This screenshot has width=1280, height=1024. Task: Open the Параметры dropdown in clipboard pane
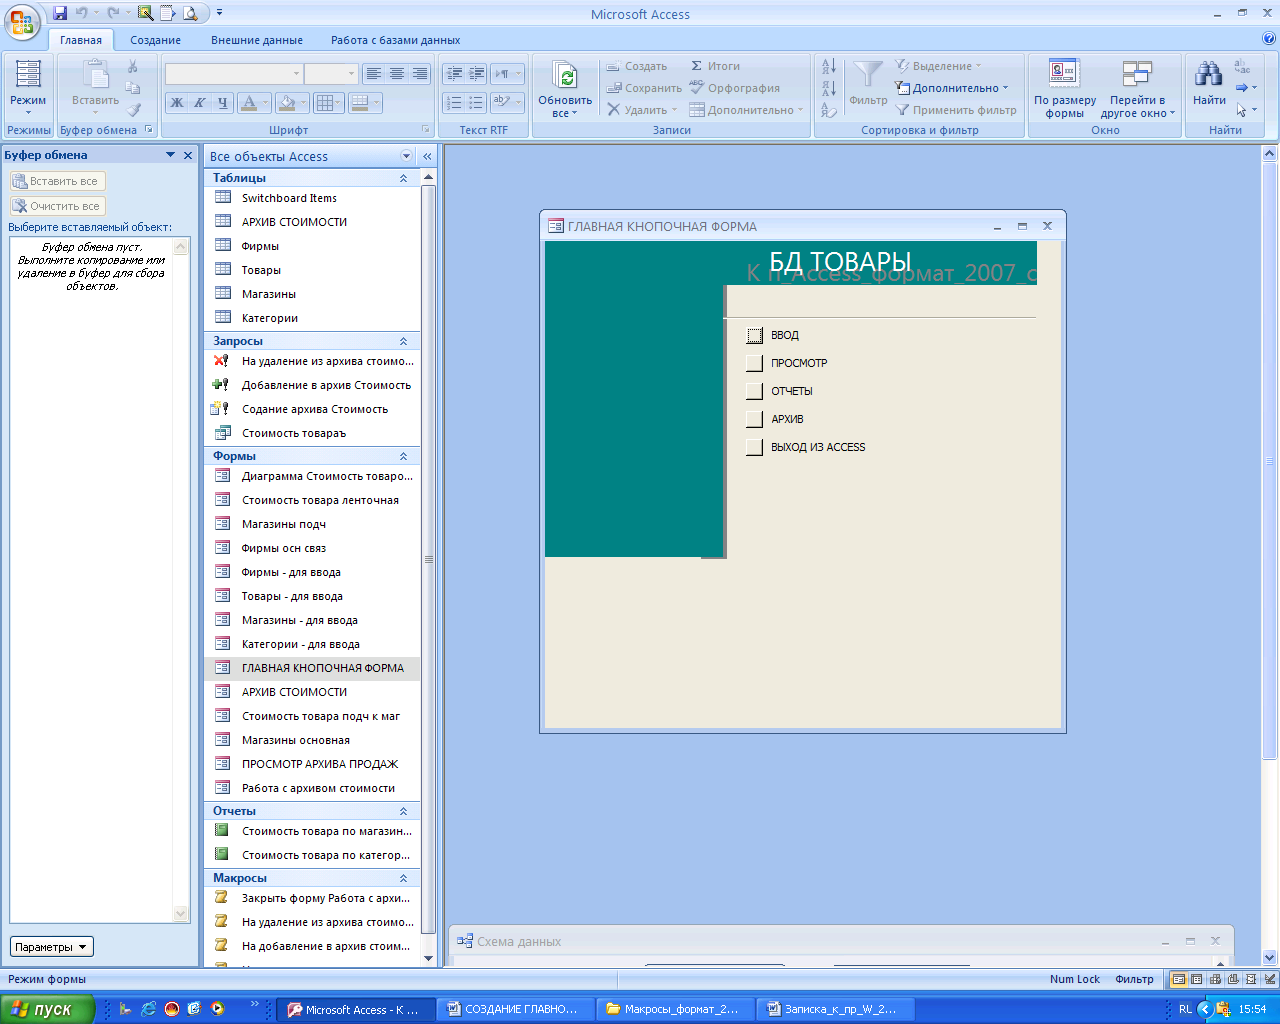(52, 947)
